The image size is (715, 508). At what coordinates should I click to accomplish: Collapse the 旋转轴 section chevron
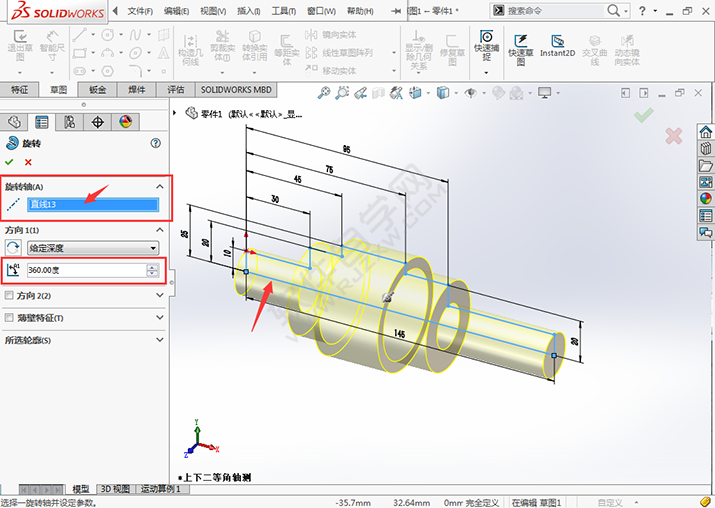point(159,187)
